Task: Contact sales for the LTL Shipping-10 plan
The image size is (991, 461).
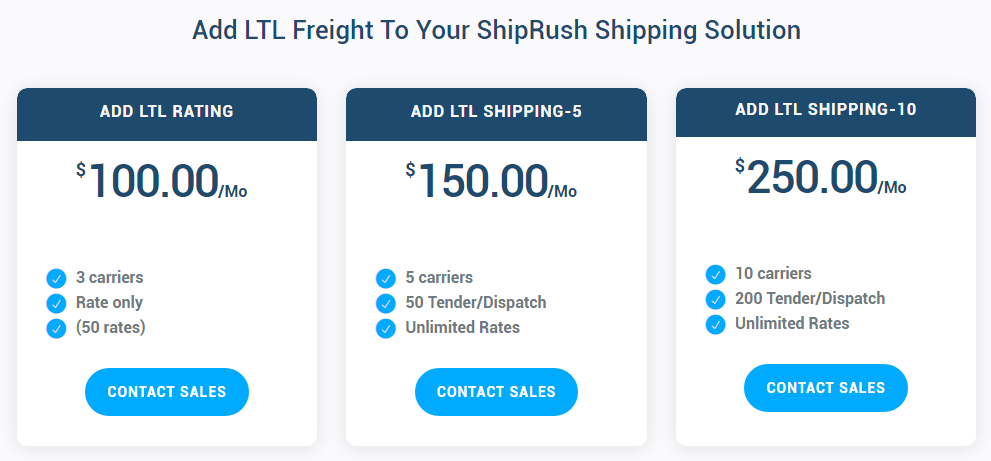Action: tap(826, 388)
